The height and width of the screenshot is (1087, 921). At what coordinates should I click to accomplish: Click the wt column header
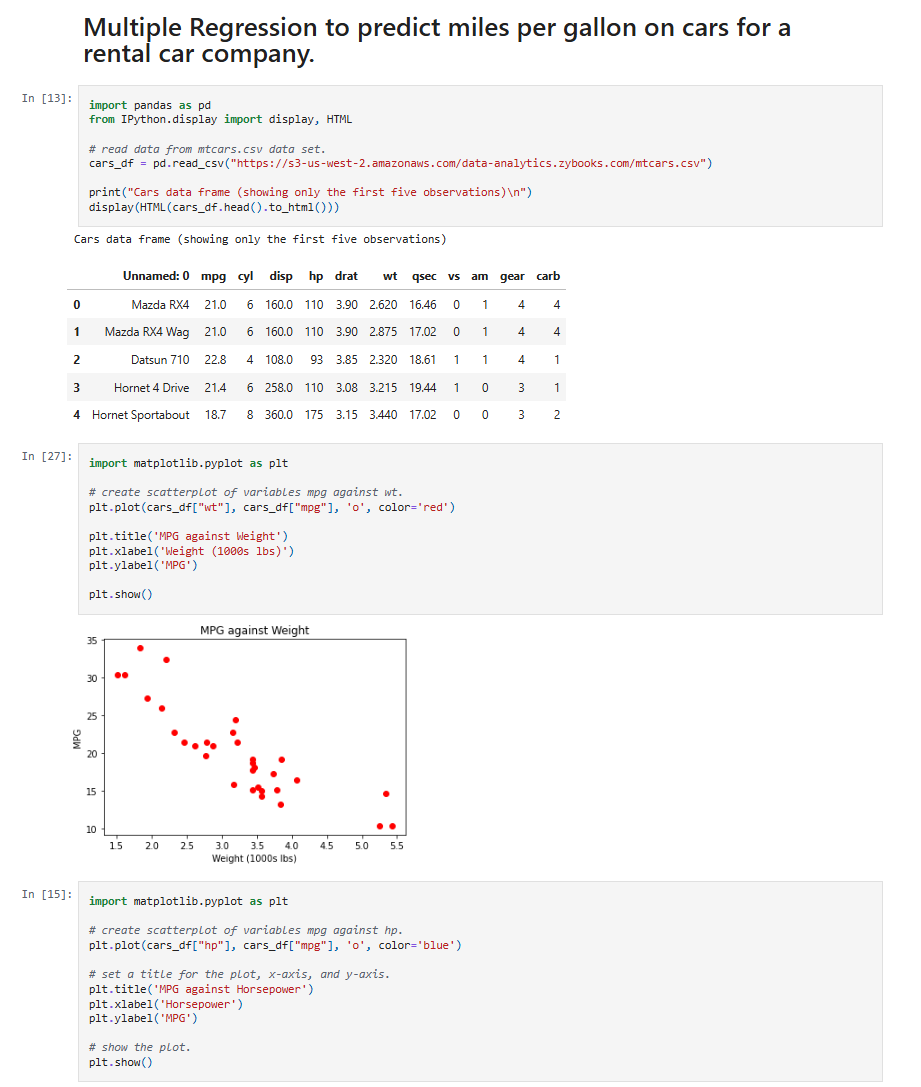390,276
